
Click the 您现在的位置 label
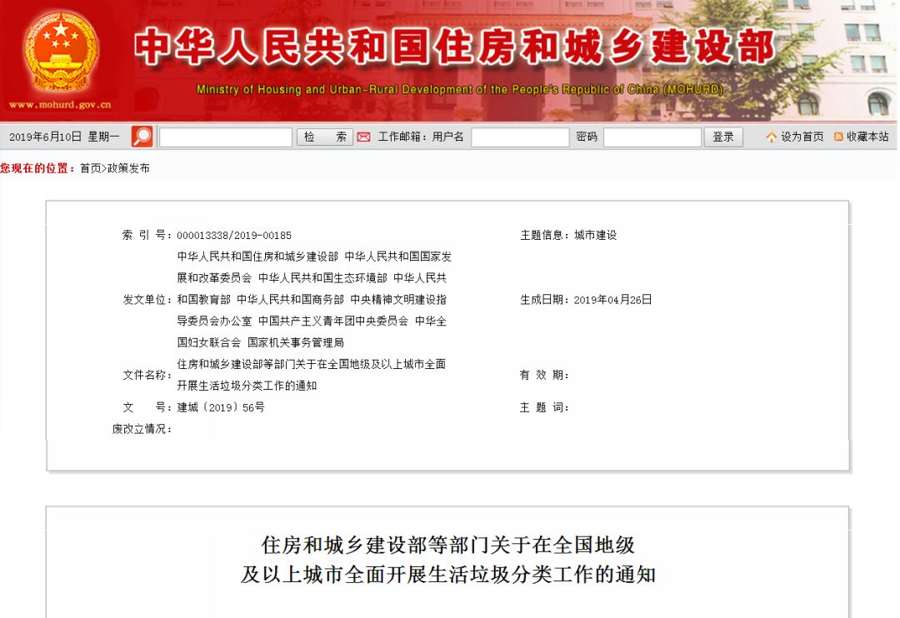click(37, 168)
